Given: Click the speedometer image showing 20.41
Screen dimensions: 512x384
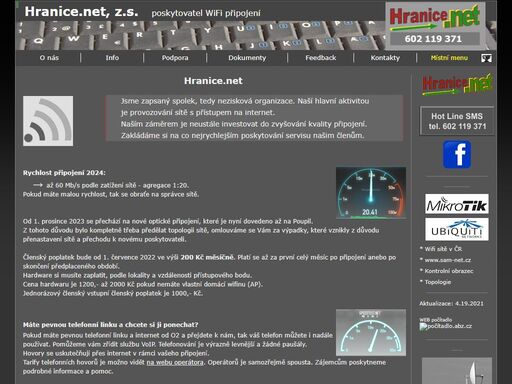Looking at the screenshot, I should tap(371, 193).
